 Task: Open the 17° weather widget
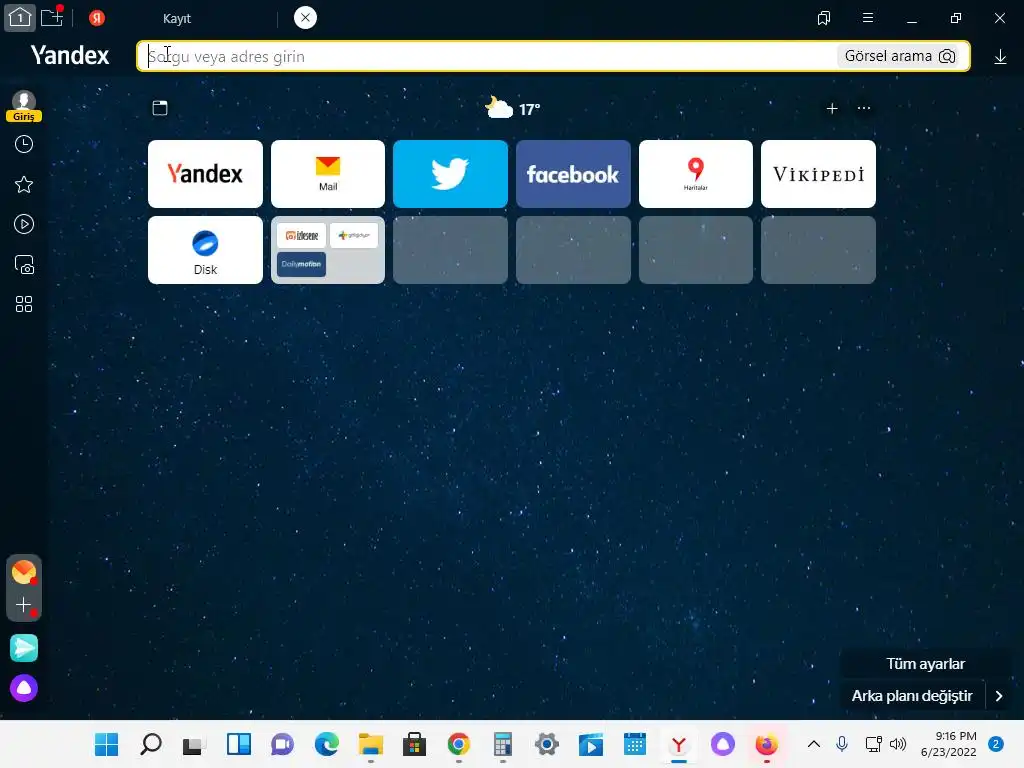tap(513, 108)
